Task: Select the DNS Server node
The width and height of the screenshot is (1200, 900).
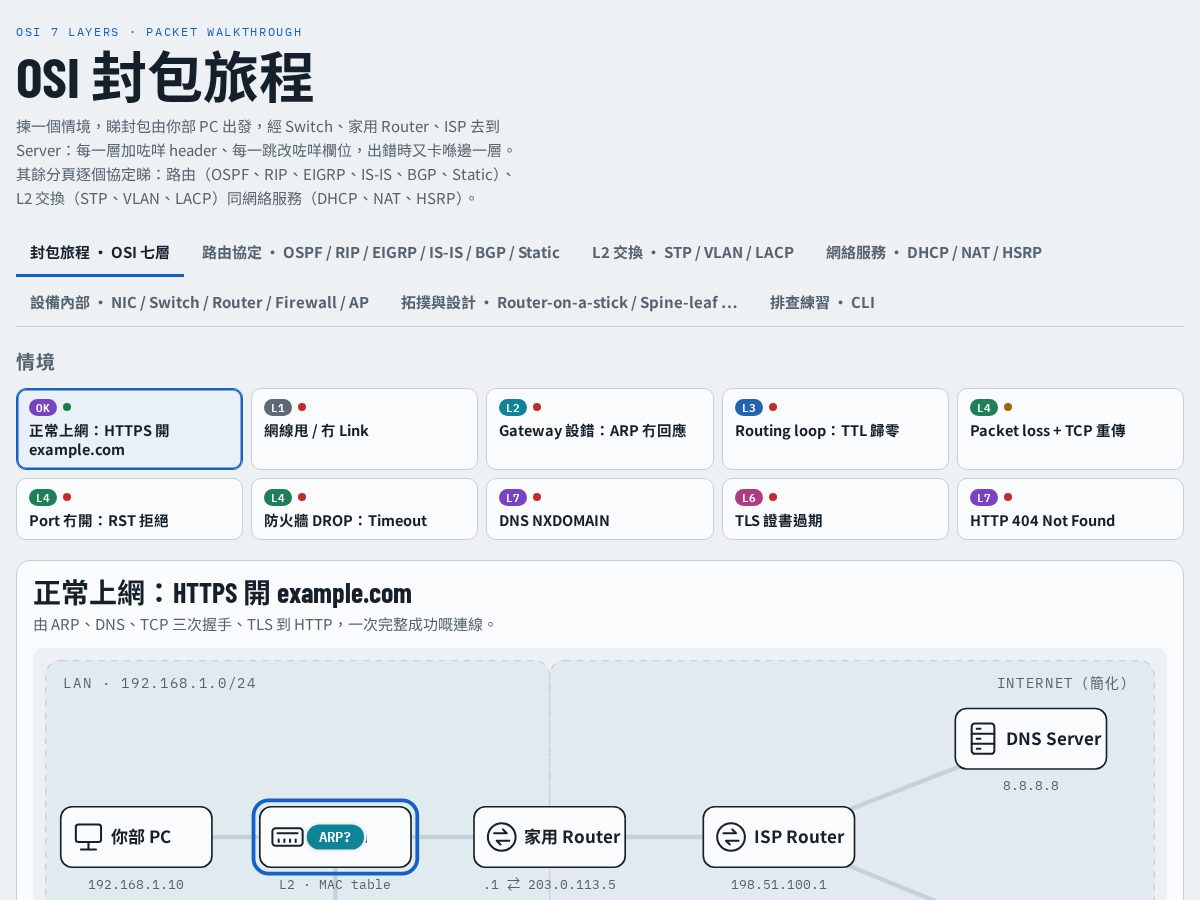Action: tap(1031, 739)
